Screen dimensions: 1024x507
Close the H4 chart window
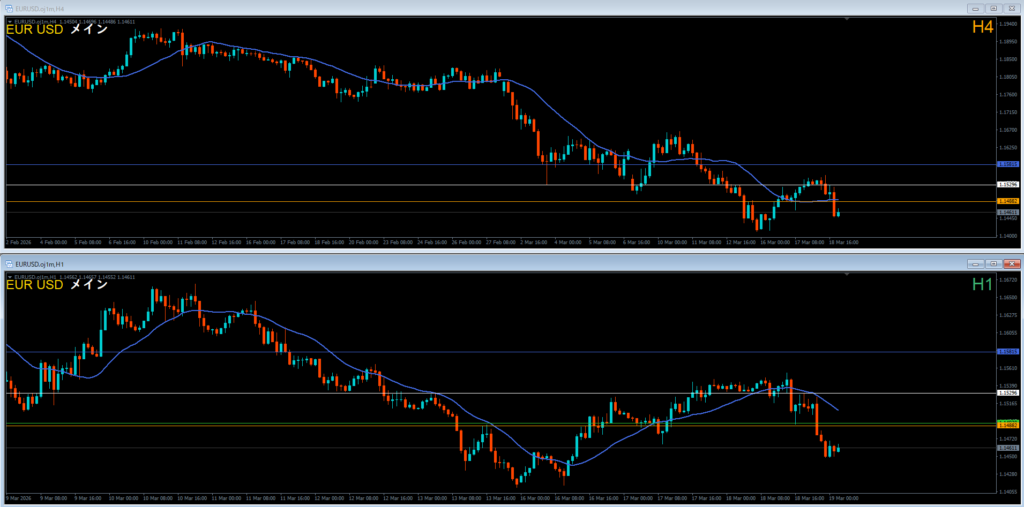[1010, 7]
